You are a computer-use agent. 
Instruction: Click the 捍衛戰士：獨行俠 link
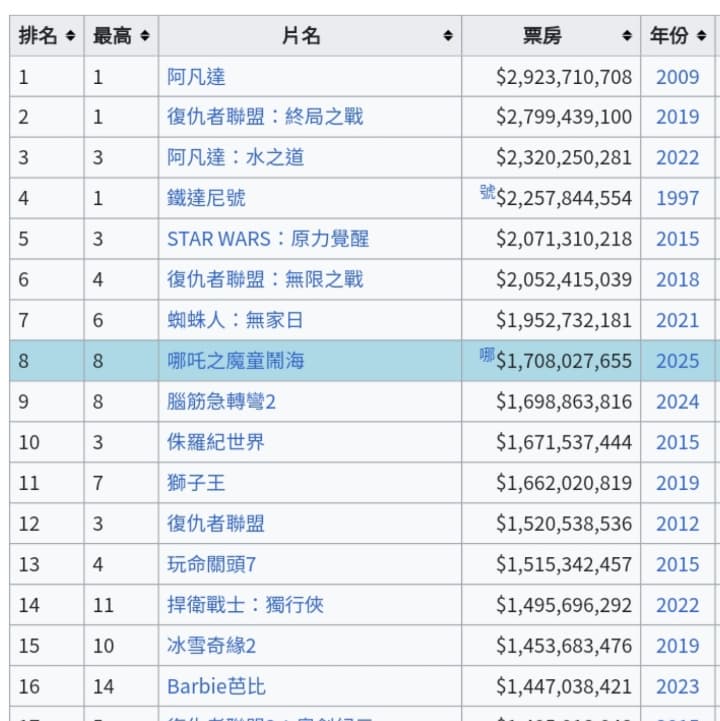(245, 605)
